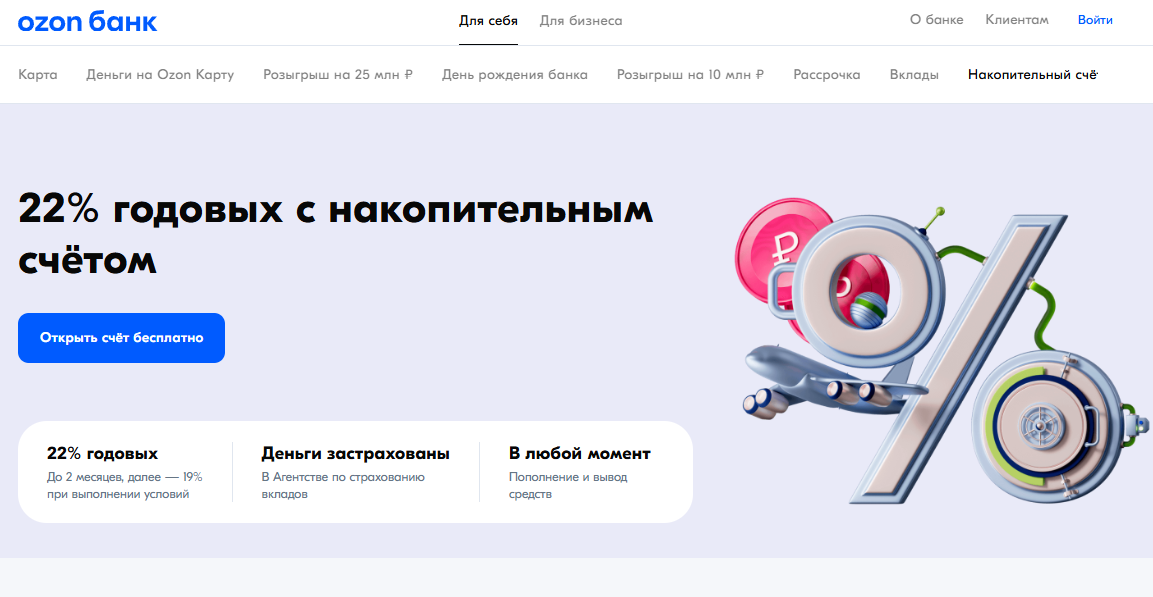Open Розыгрыш на 10 млн ₽

tap(690, 74)
